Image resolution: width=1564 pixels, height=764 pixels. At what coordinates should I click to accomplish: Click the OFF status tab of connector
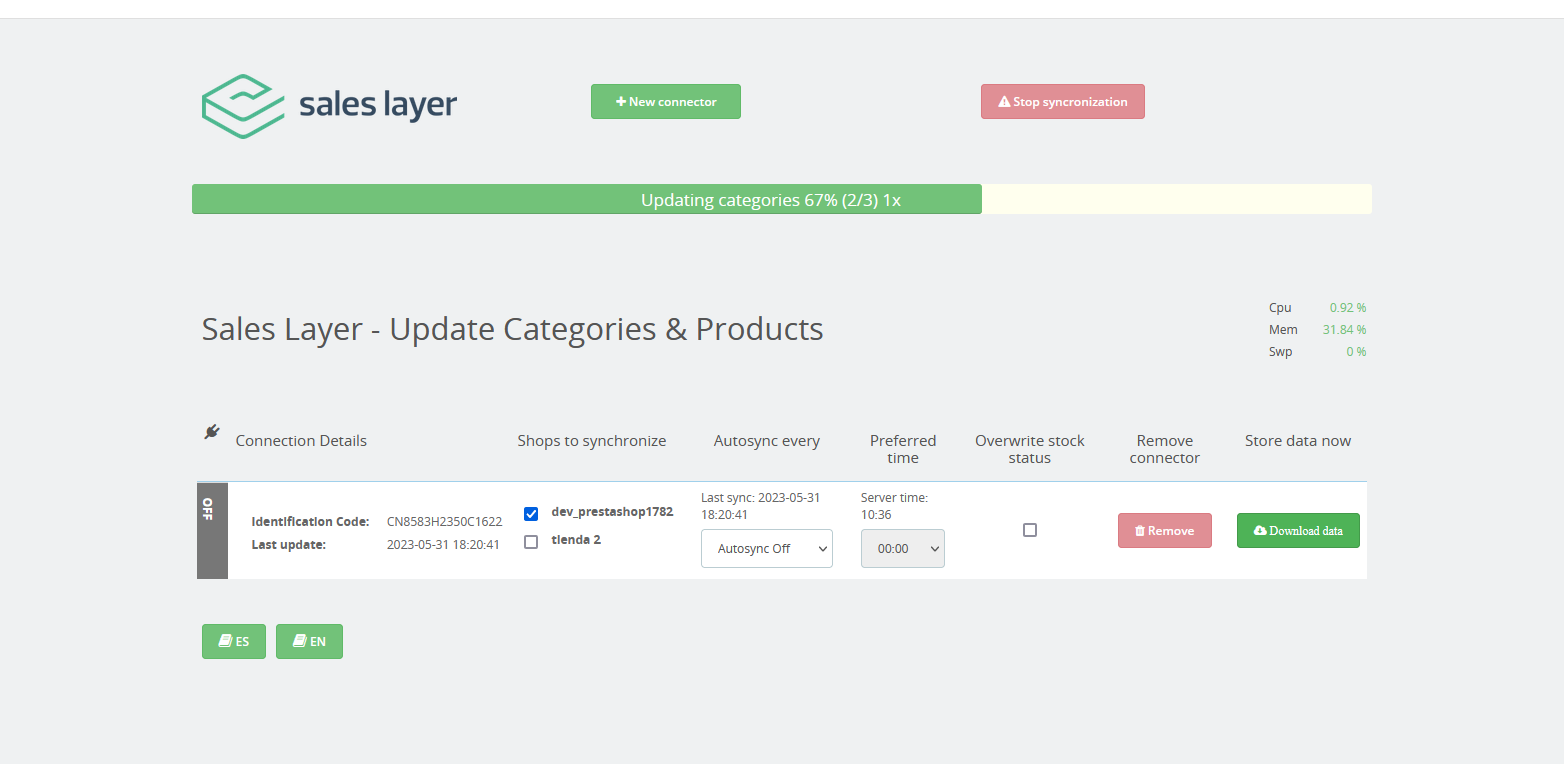click(x=212, y=530)
